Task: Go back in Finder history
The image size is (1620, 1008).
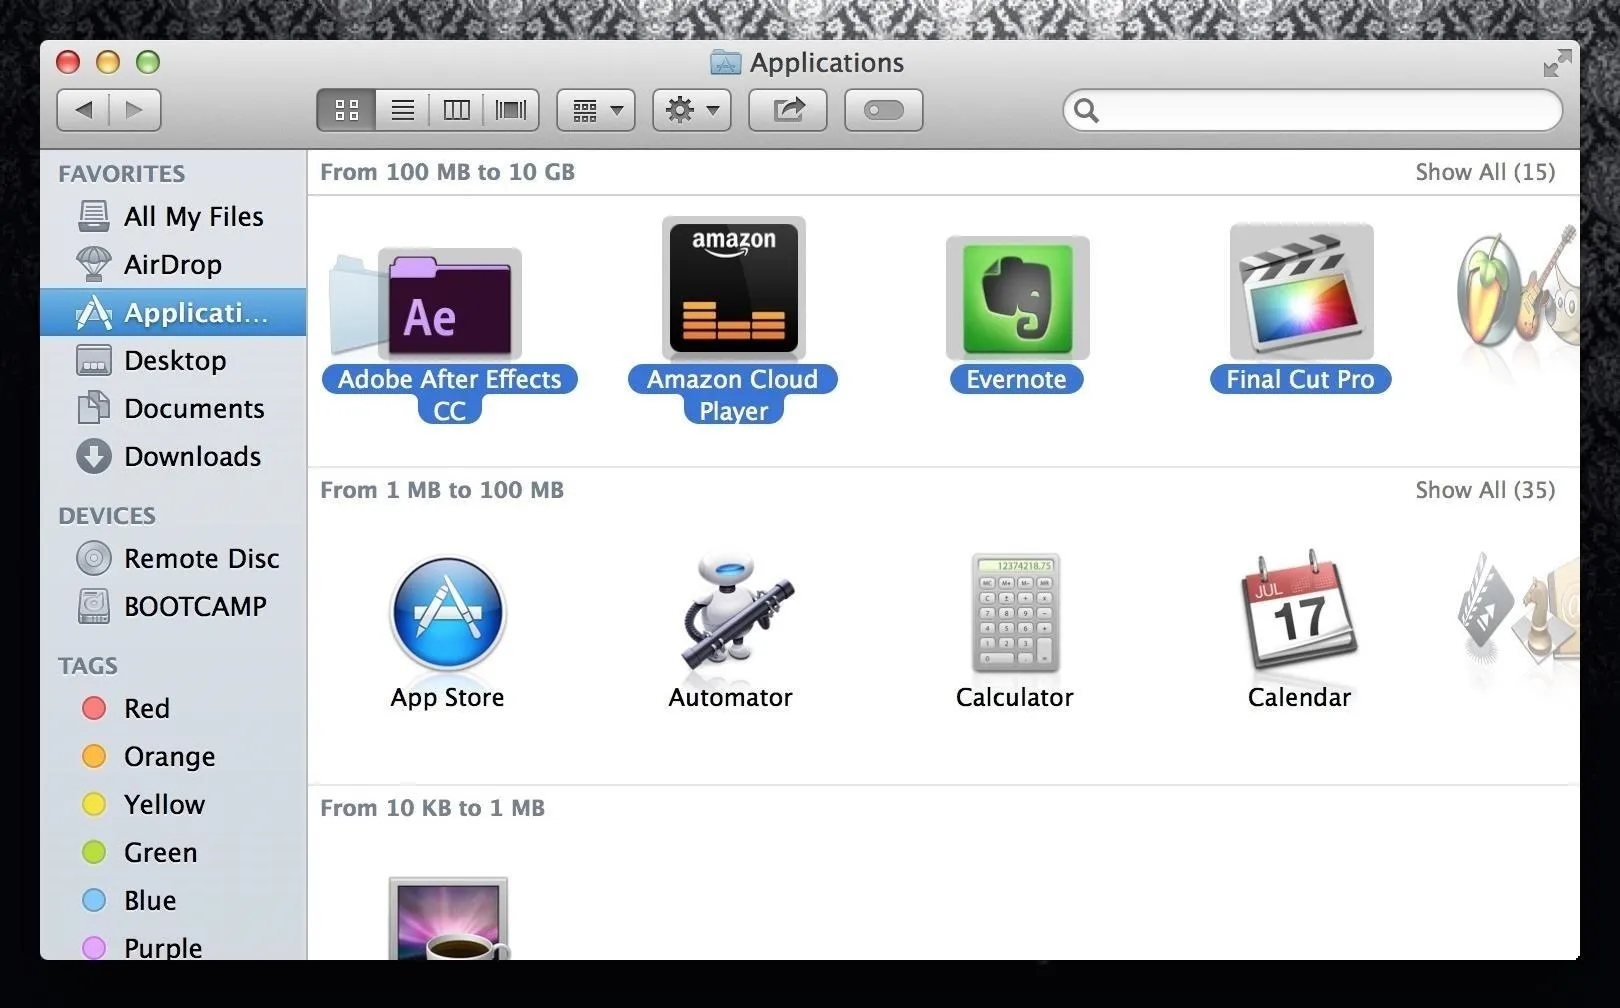Action: (83, 110)
